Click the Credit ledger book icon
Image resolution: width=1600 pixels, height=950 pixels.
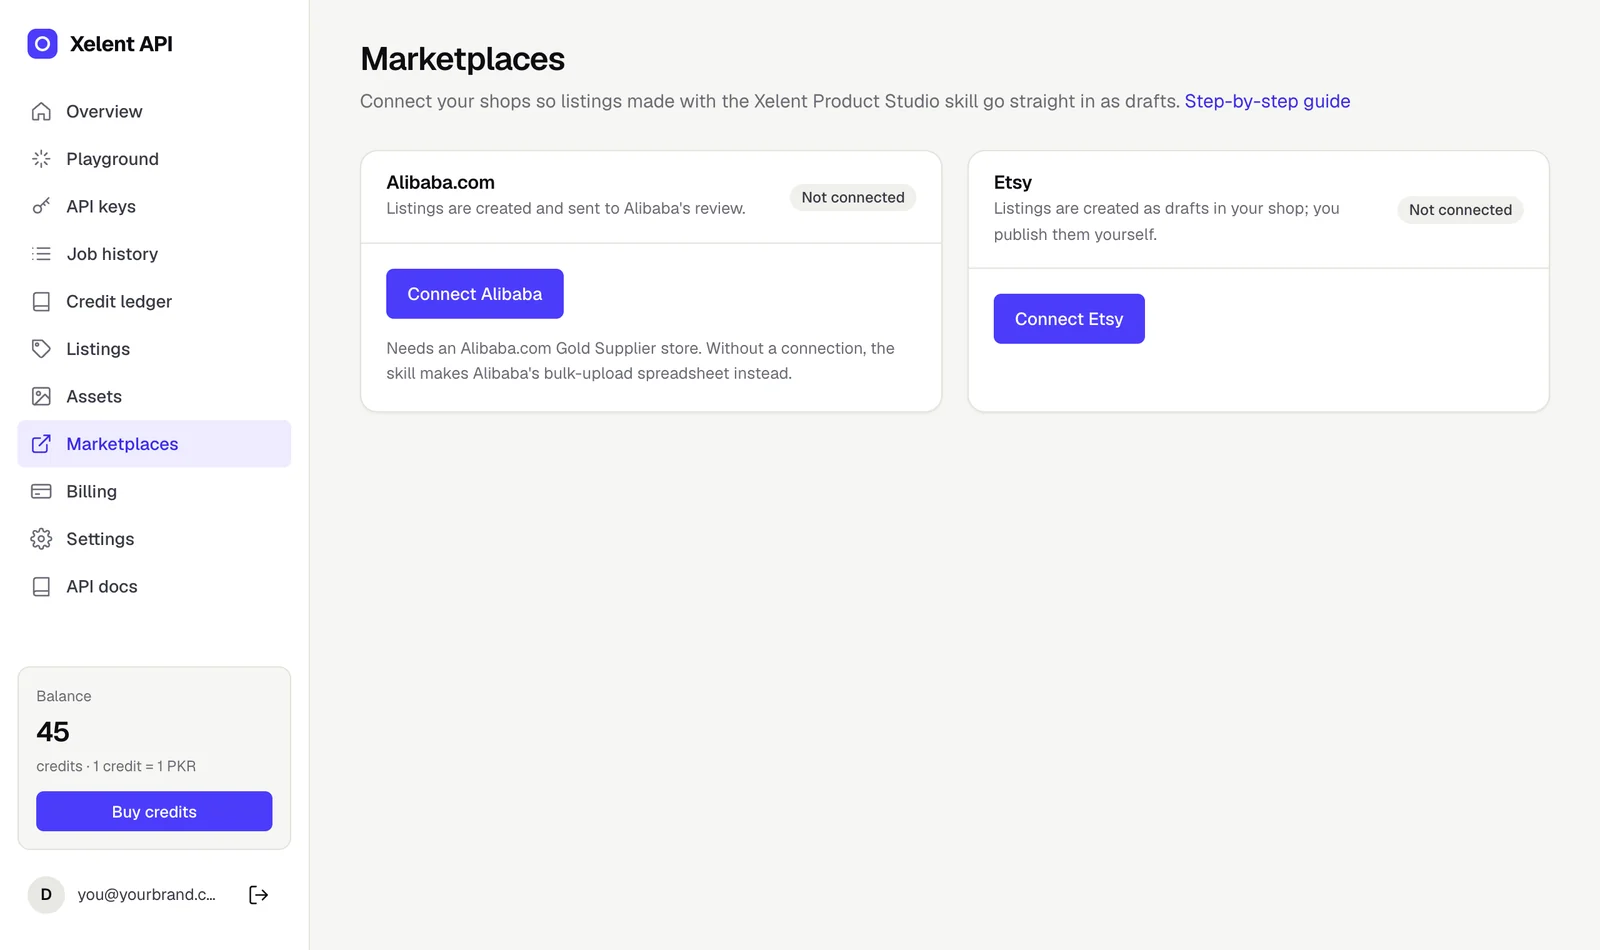click(41, 301)
